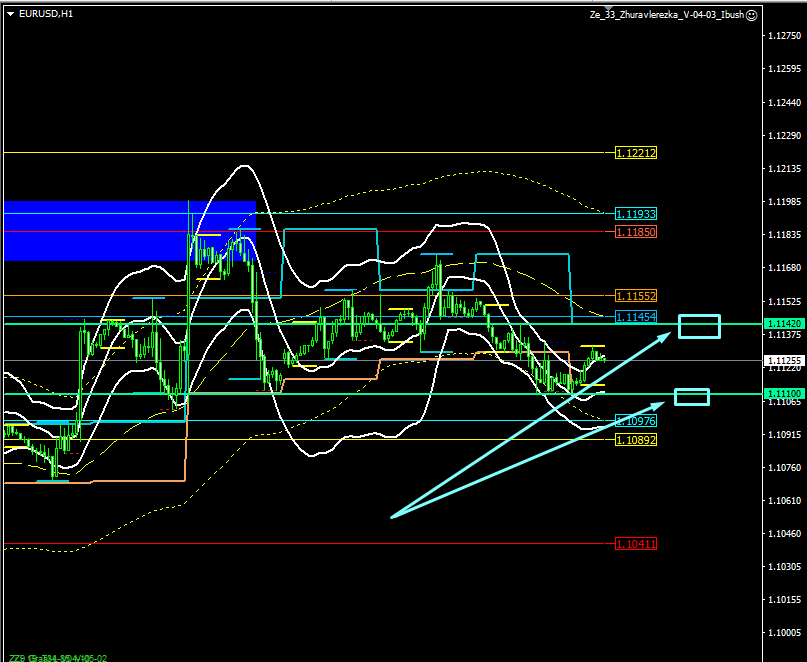The image size is (807, 662).
Task: Click the green 1.11100 price axis tag
Action: 784,394
